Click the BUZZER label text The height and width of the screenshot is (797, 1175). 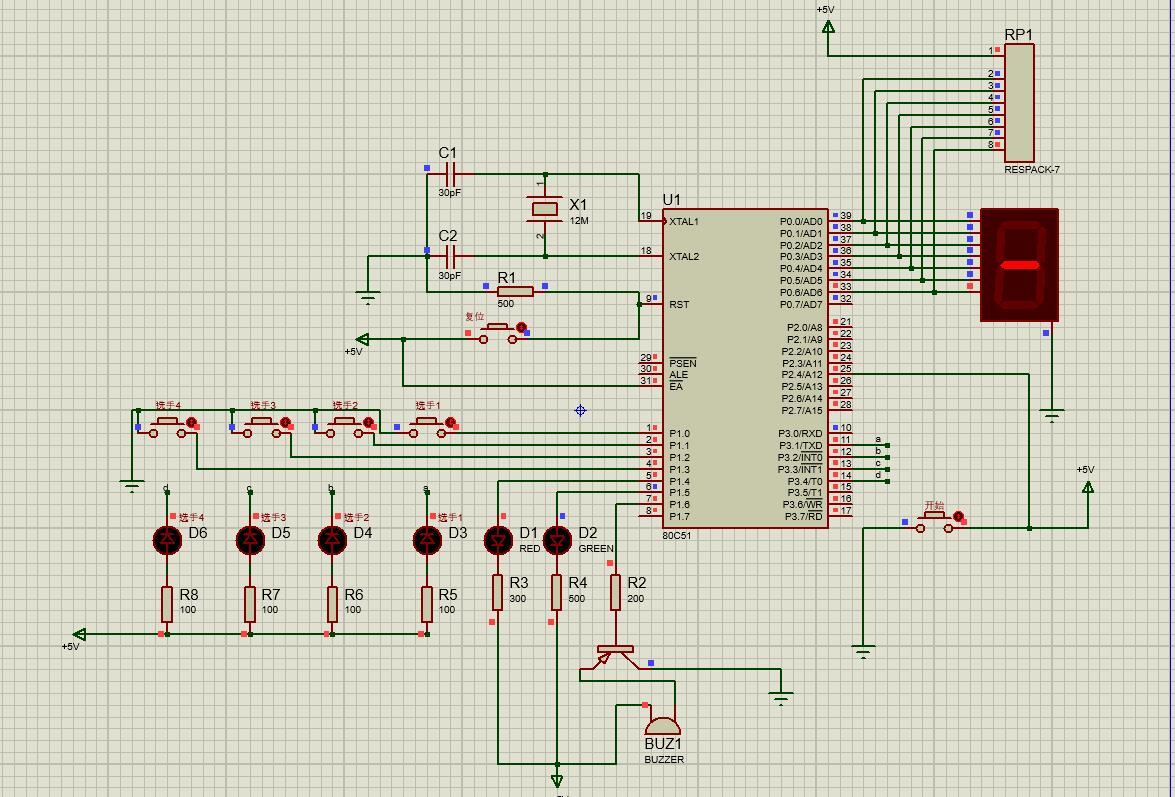pyautogui.click(x=664, y=760)
